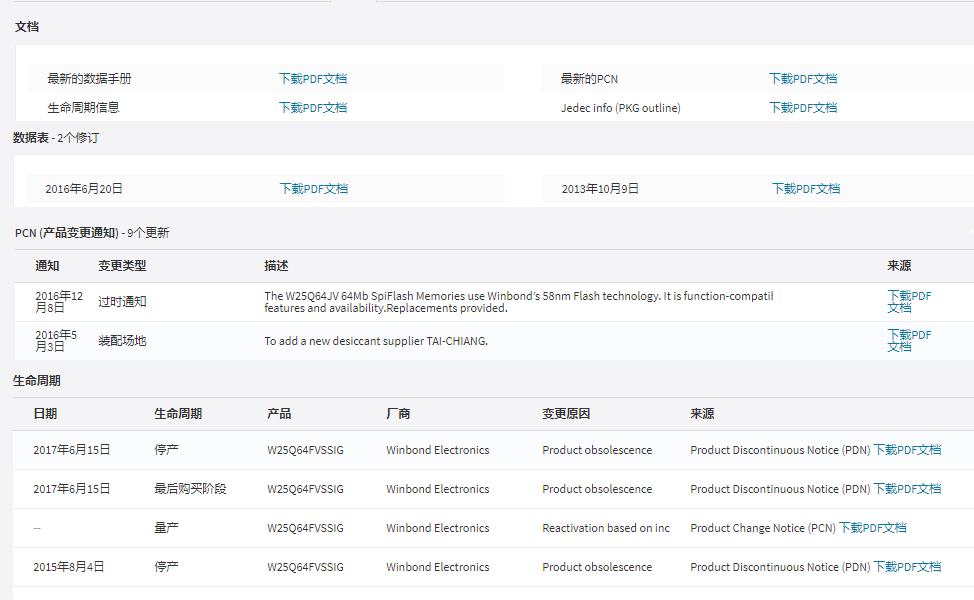This screenshot has width=974, height=600.
Task: Select Winbond Electronics in the 最后购买阶段 row
Action: [437, 489]
